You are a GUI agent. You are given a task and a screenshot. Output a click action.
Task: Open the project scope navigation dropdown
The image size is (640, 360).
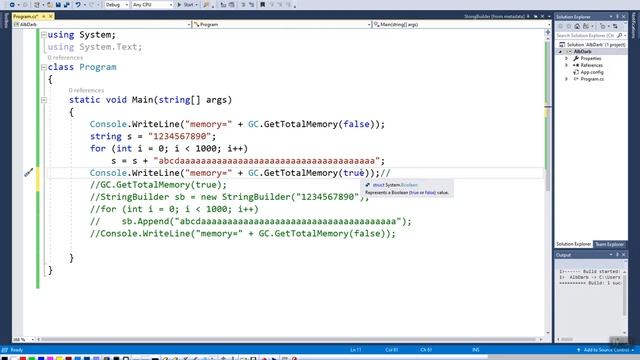(102, 24)
